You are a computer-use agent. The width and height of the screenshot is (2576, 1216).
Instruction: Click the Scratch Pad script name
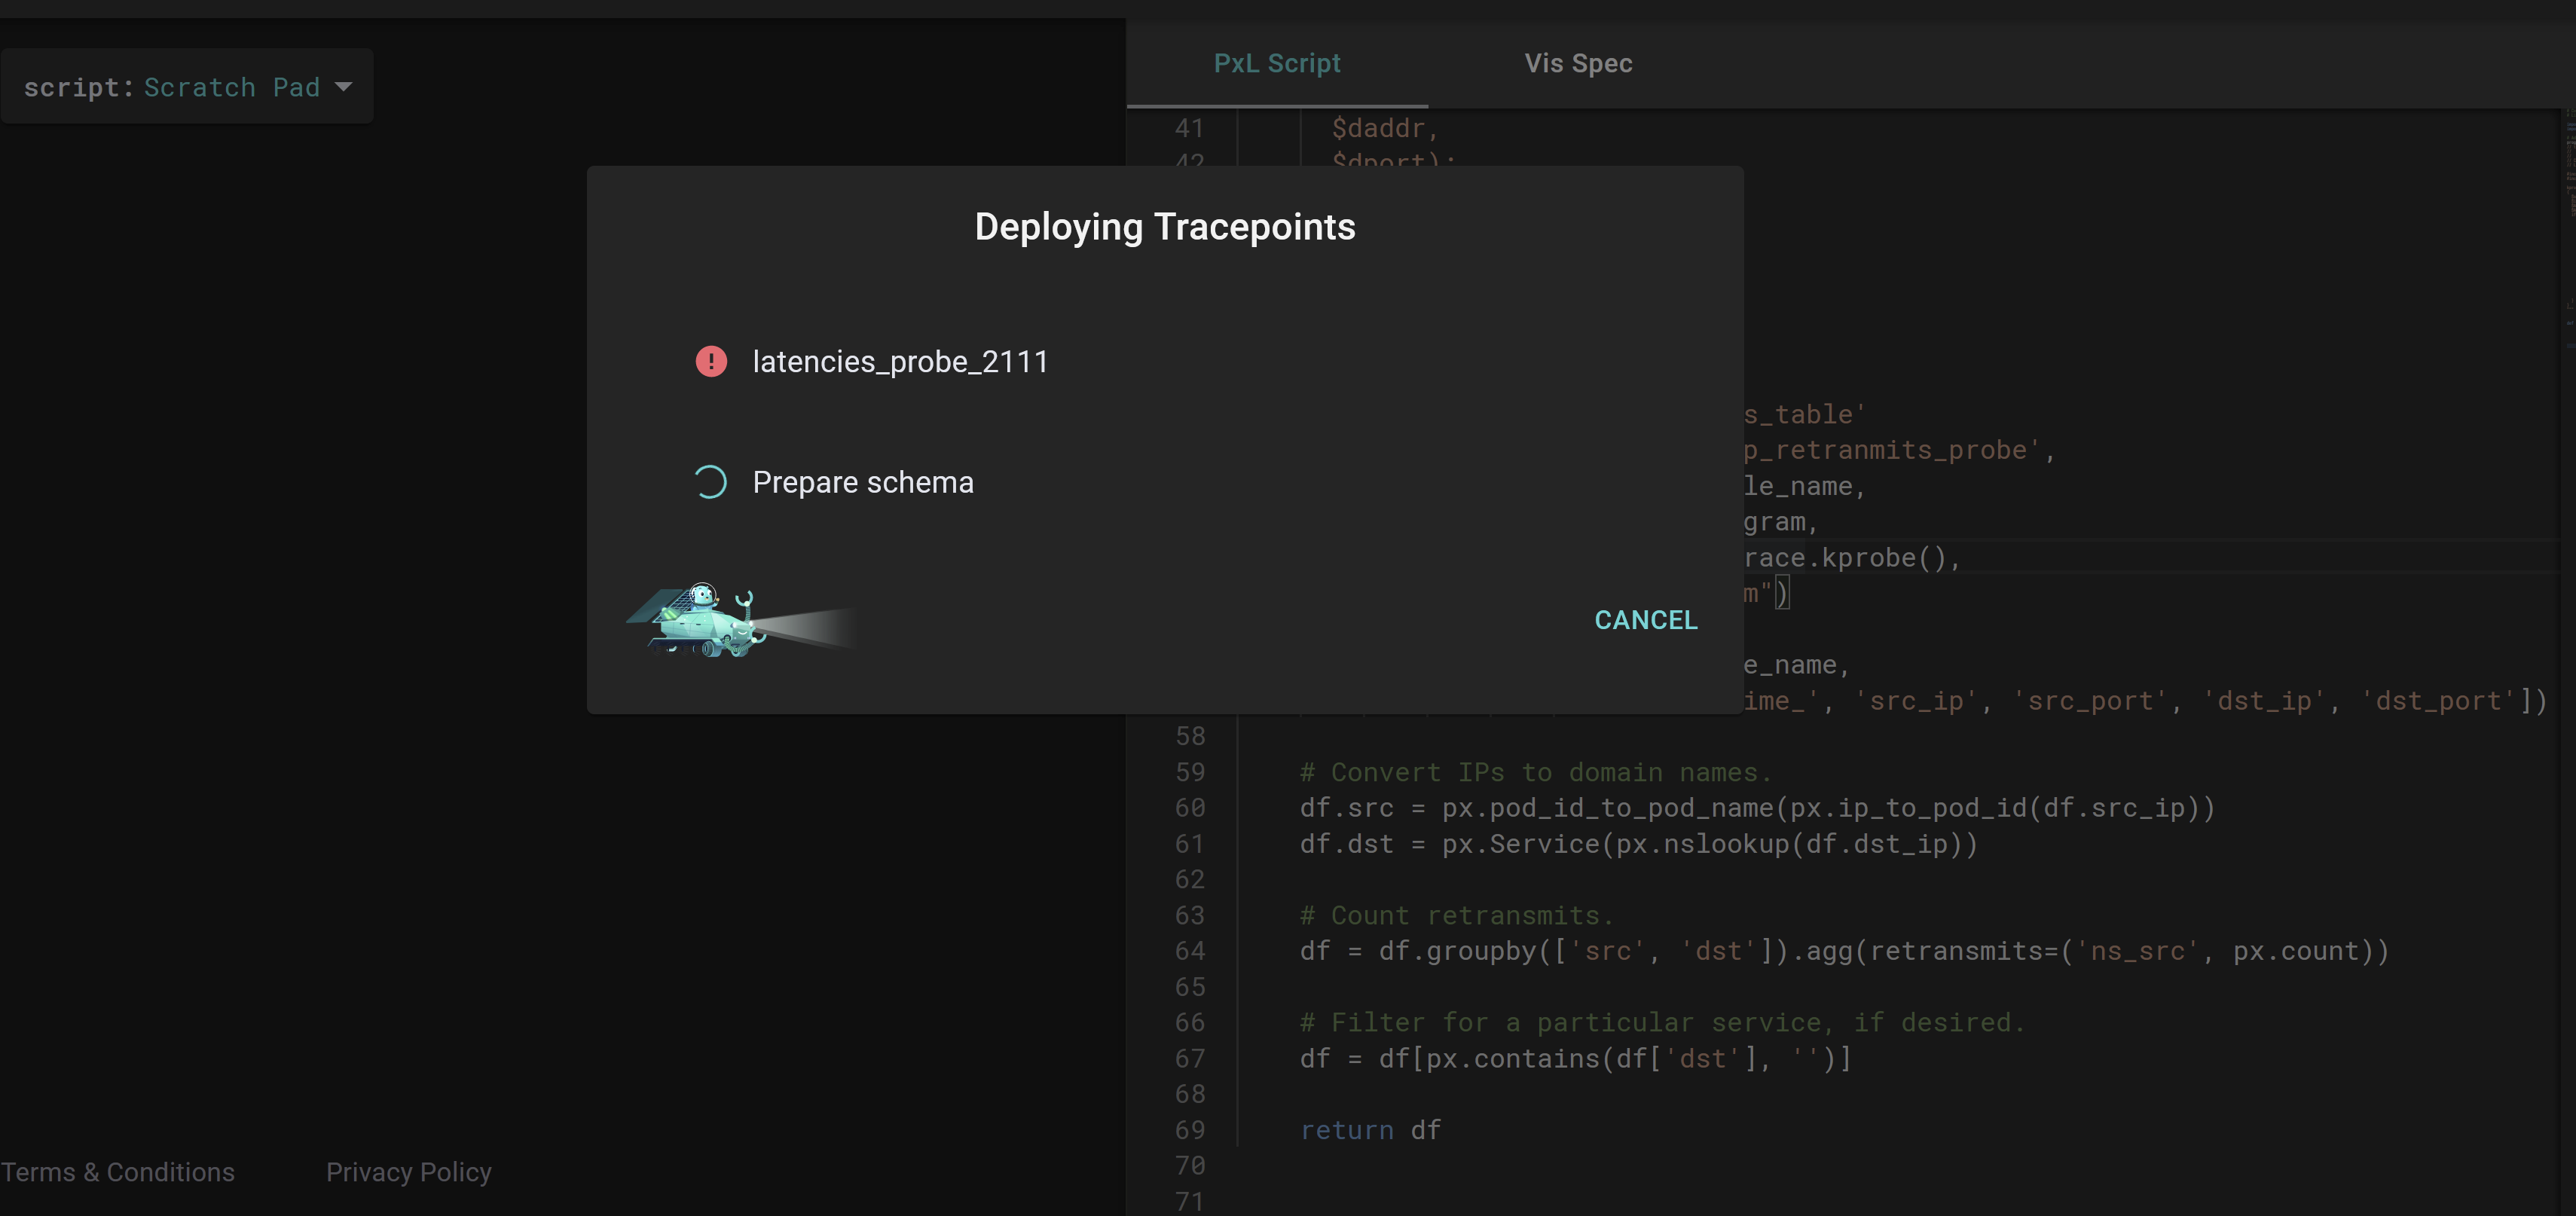(231, 87)
